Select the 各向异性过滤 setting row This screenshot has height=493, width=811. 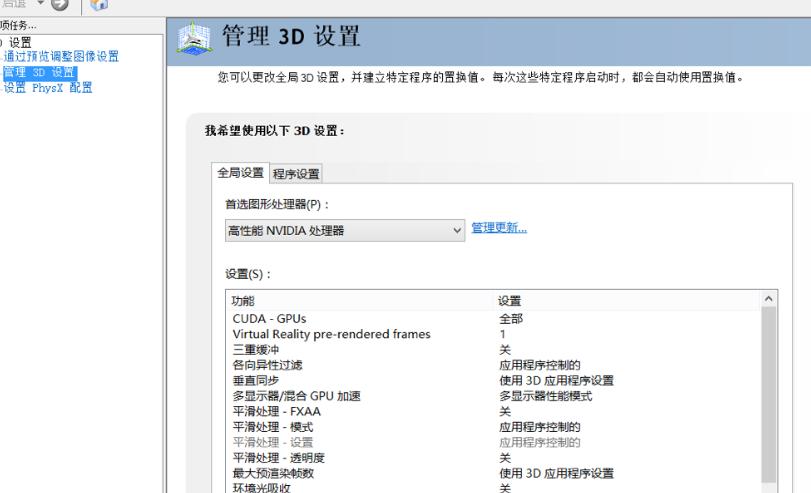(x=493, y=365)
